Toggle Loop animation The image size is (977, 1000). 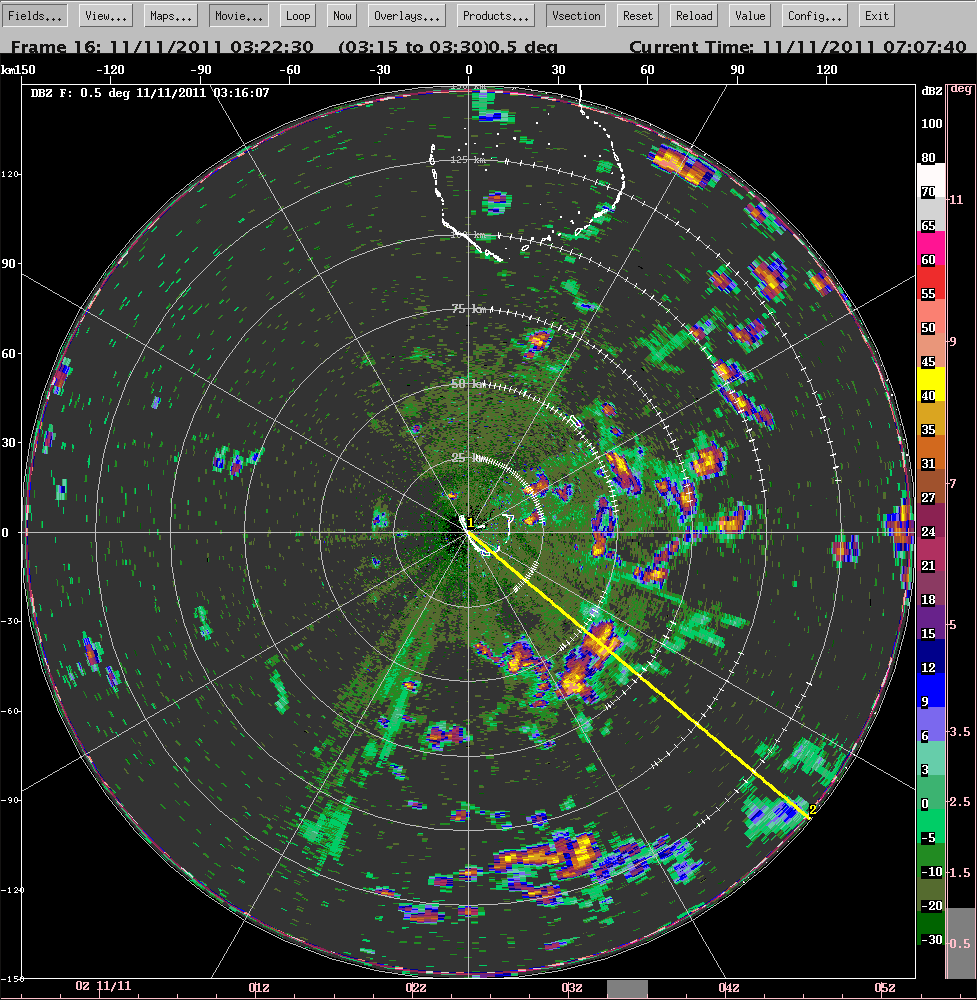(x=297, y=16)
